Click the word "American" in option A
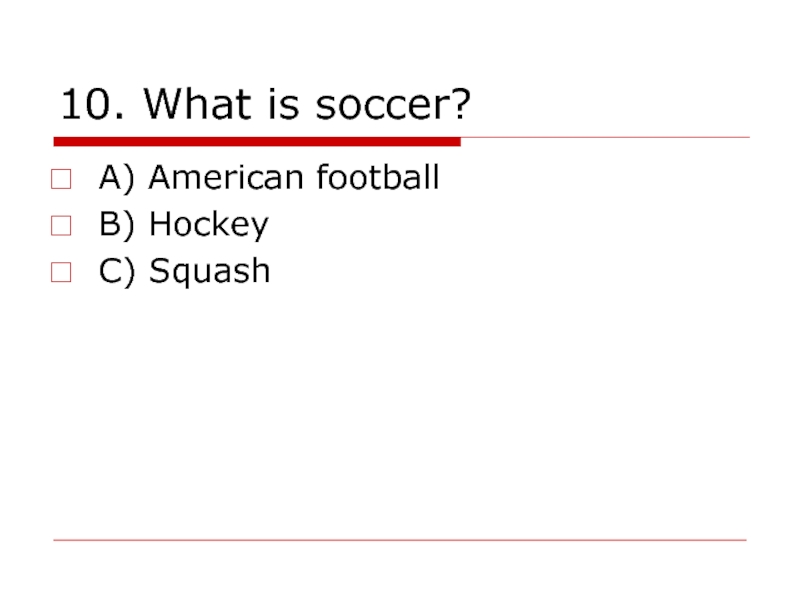800x600 pixels. click(226, 178)
